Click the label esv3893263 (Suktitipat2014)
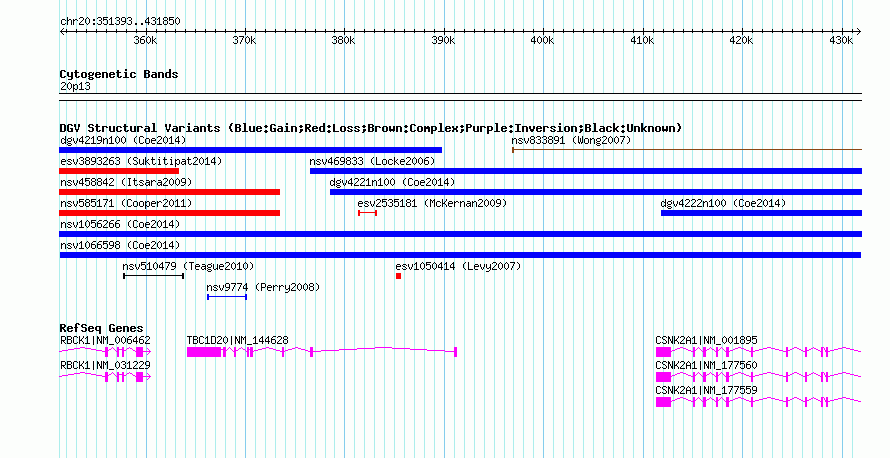Image resolution: width=890 pixels, height=458 pixels. pos(141,161)
